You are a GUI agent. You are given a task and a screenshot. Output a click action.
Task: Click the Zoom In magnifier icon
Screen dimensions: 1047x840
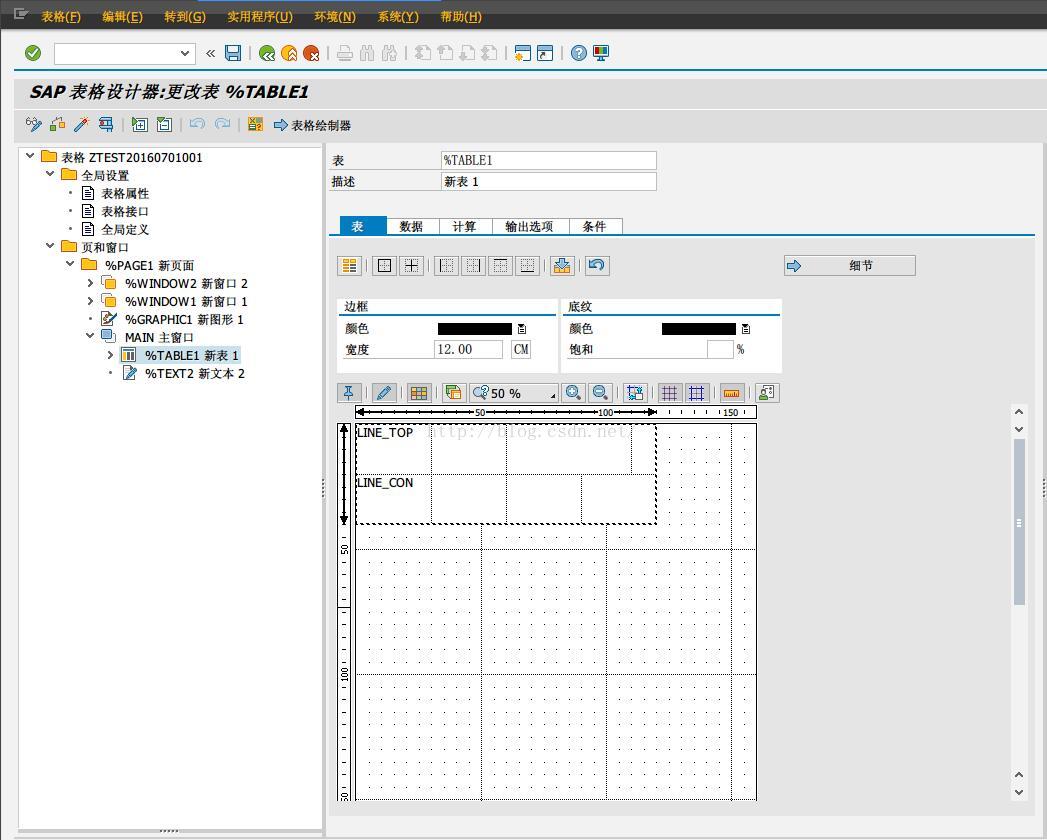click(x=573, y=393)
